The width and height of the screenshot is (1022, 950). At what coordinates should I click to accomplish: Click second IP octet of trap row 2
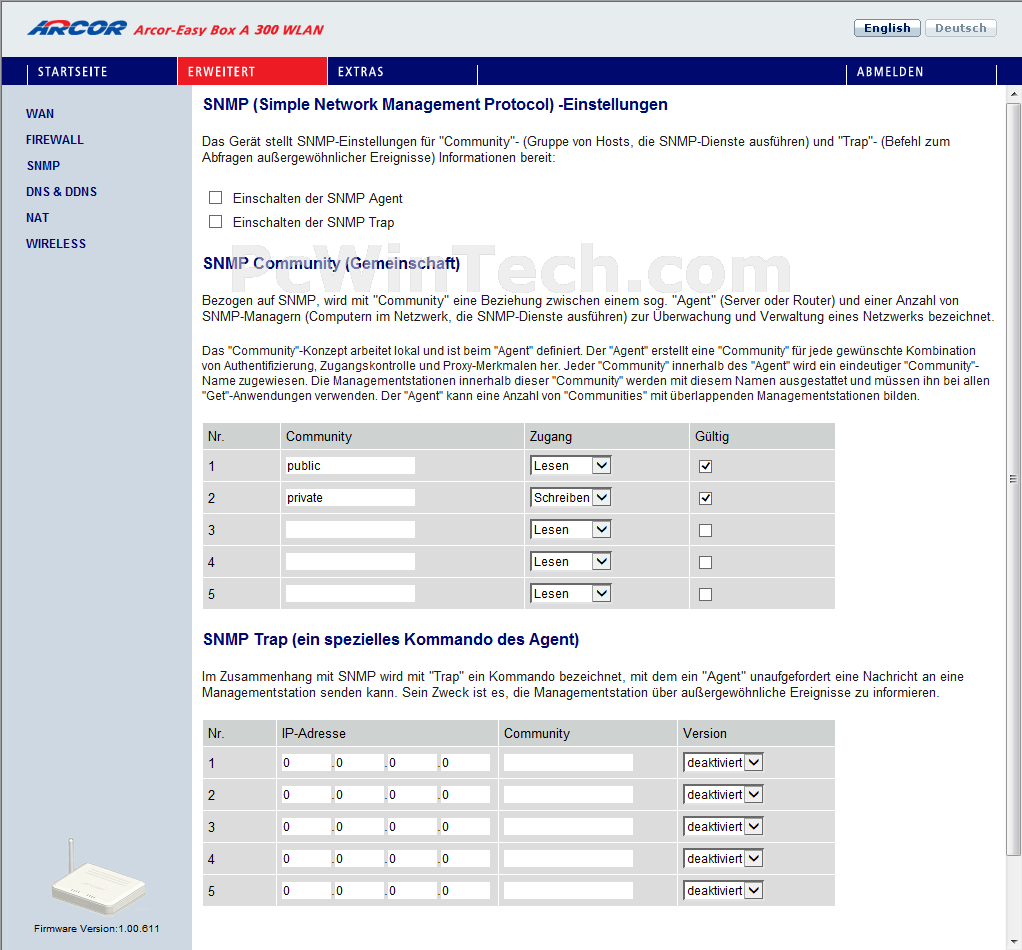point(359,794)
